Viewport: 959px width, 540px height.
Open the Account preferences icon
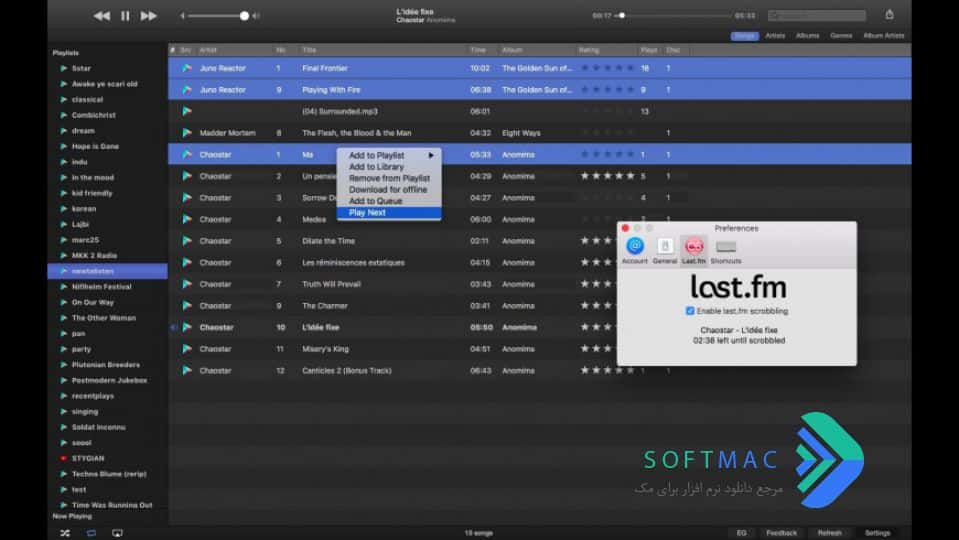(635, 251)
